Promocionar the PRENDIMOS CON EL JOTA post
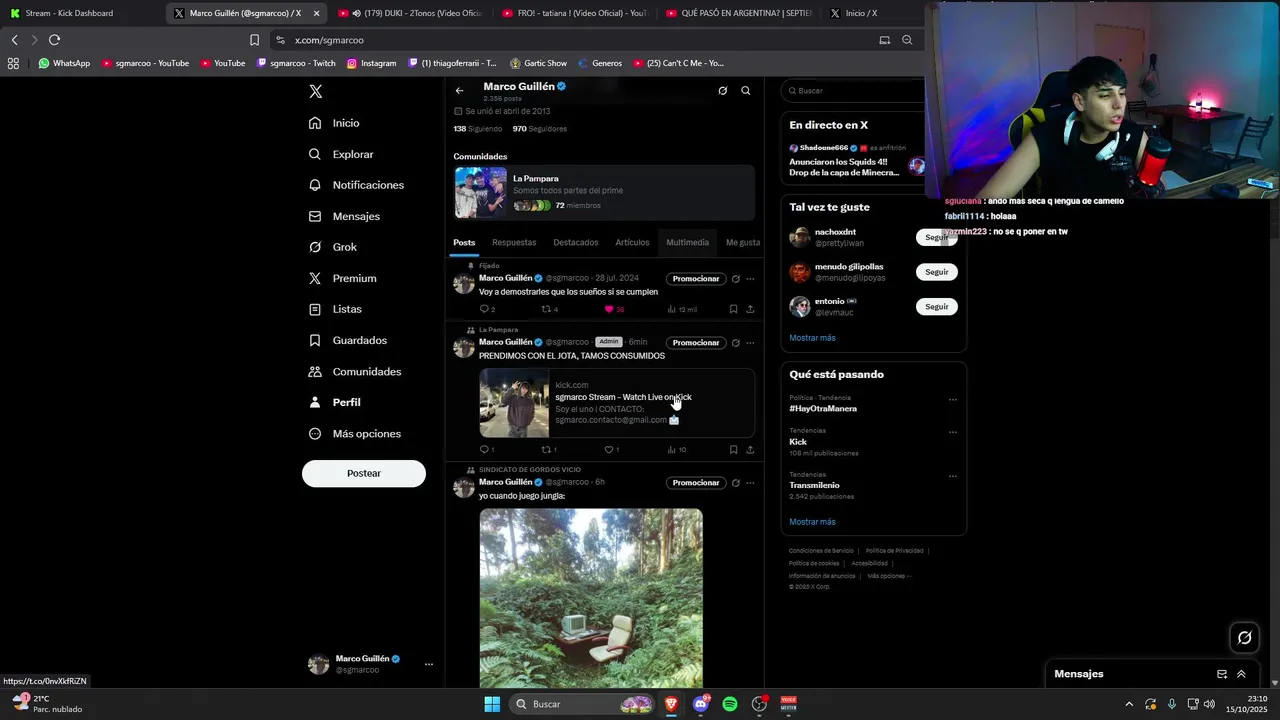Viewport: 1280px width, 720px height. pyautogui.click(x=695, y=343)
